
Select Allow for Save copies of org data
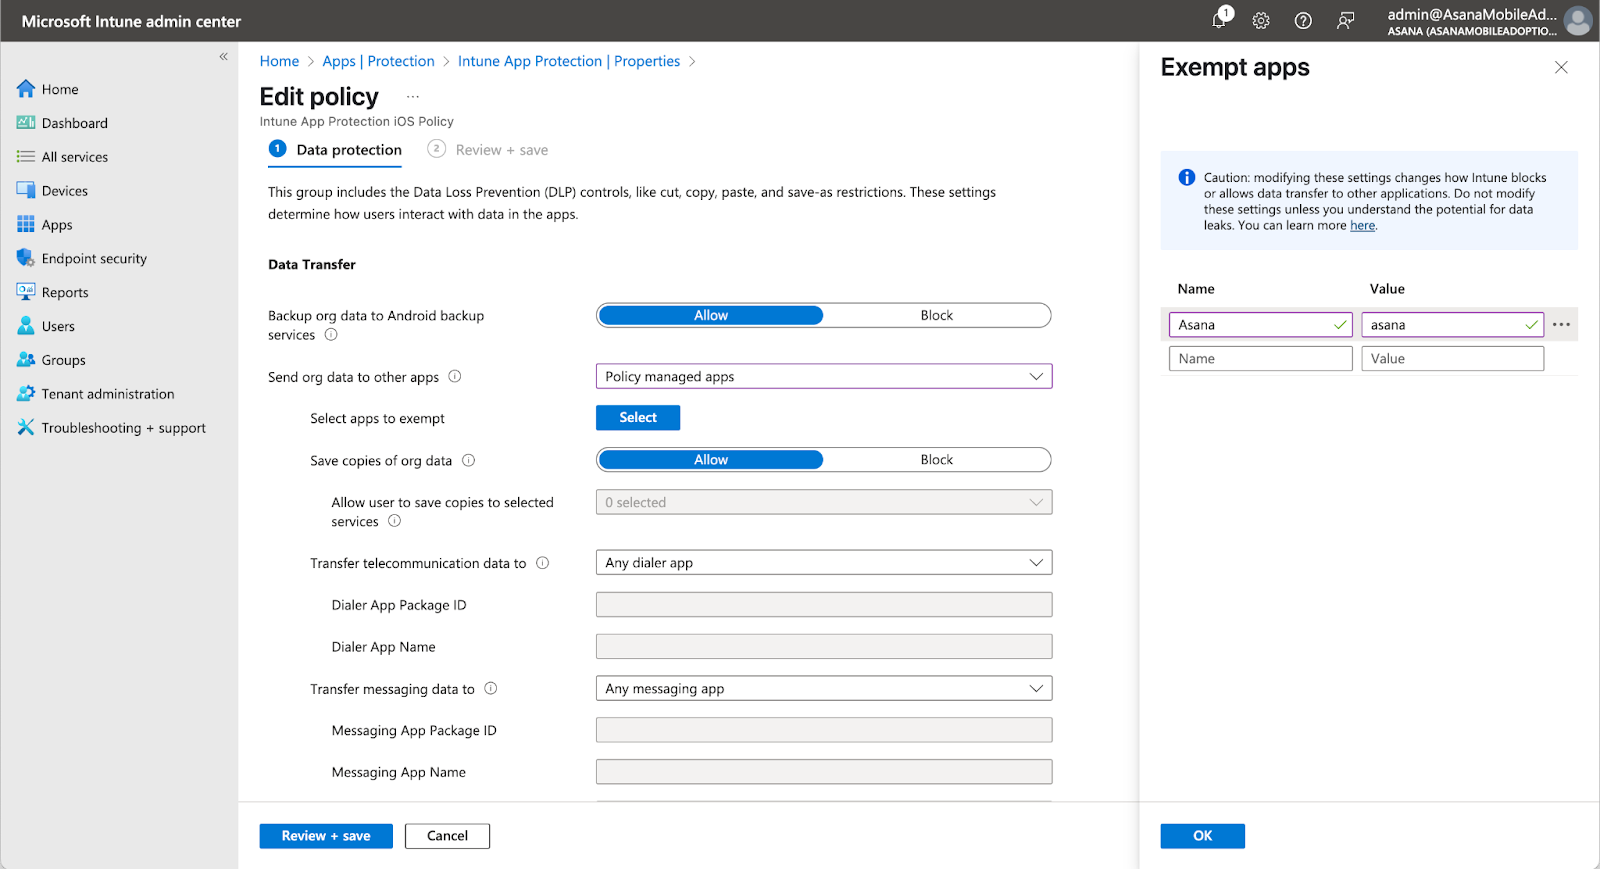click(x=711, y=460)
